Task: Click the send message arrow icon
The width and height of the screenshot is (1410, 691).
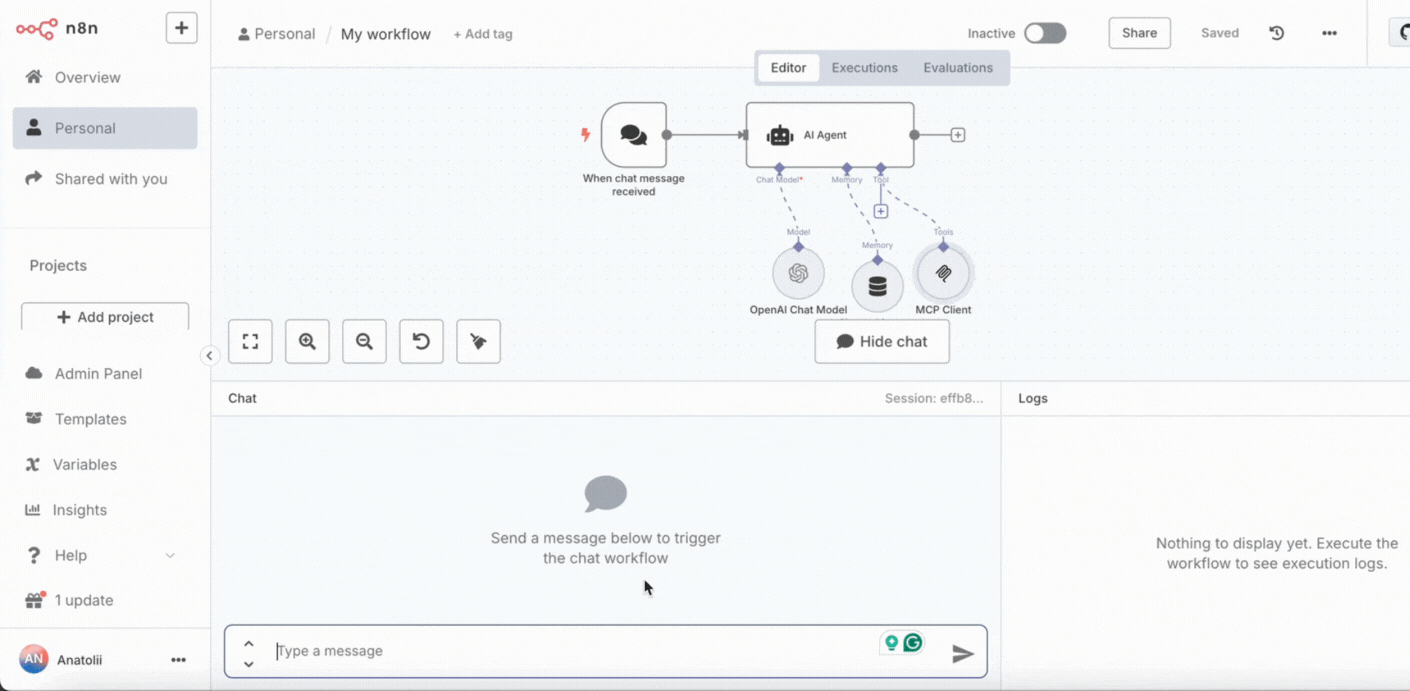Action: click(963, 654)
